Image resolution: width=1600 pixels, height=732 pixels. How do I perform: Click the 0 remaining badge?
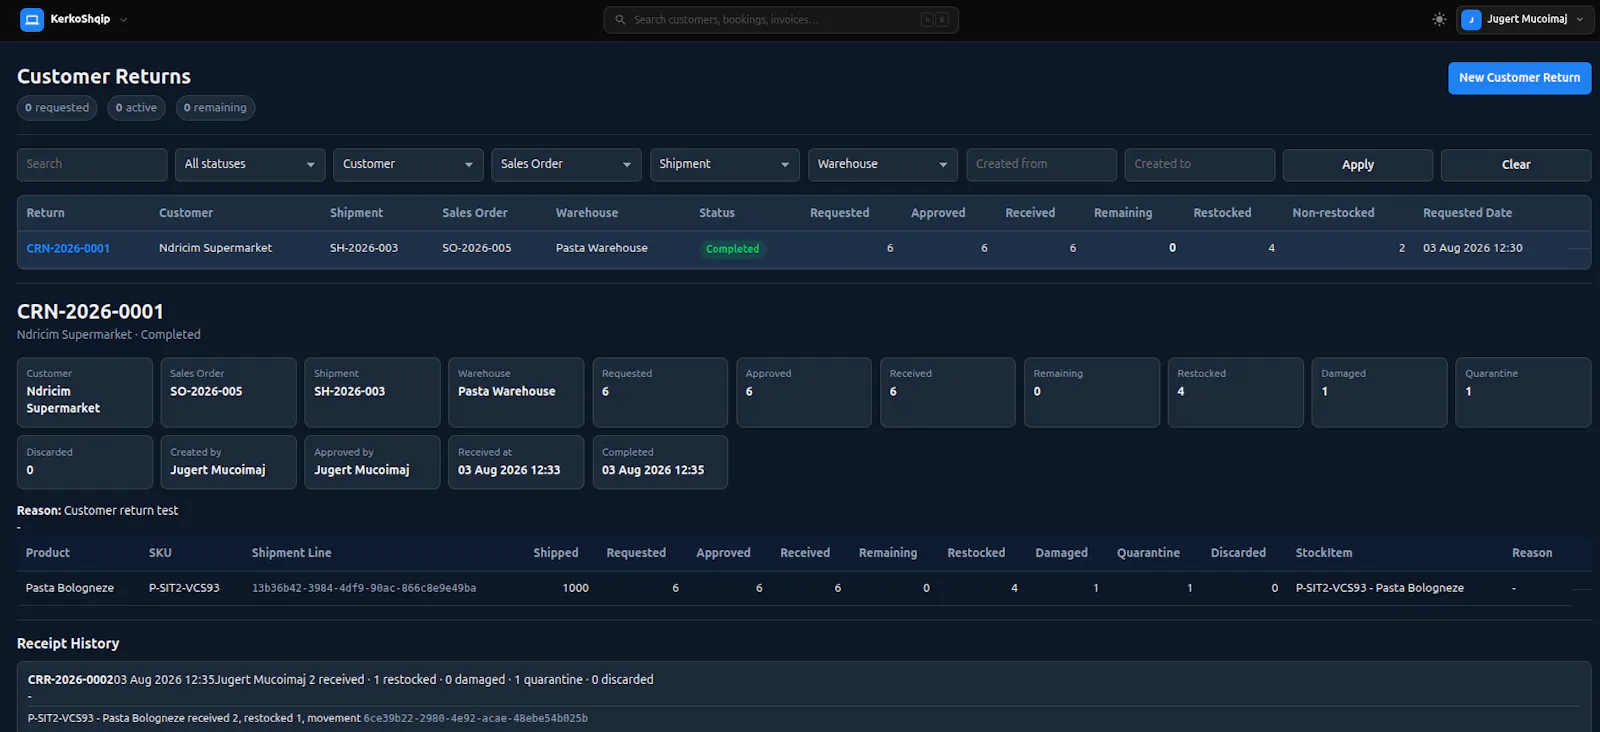pos(215,108)
